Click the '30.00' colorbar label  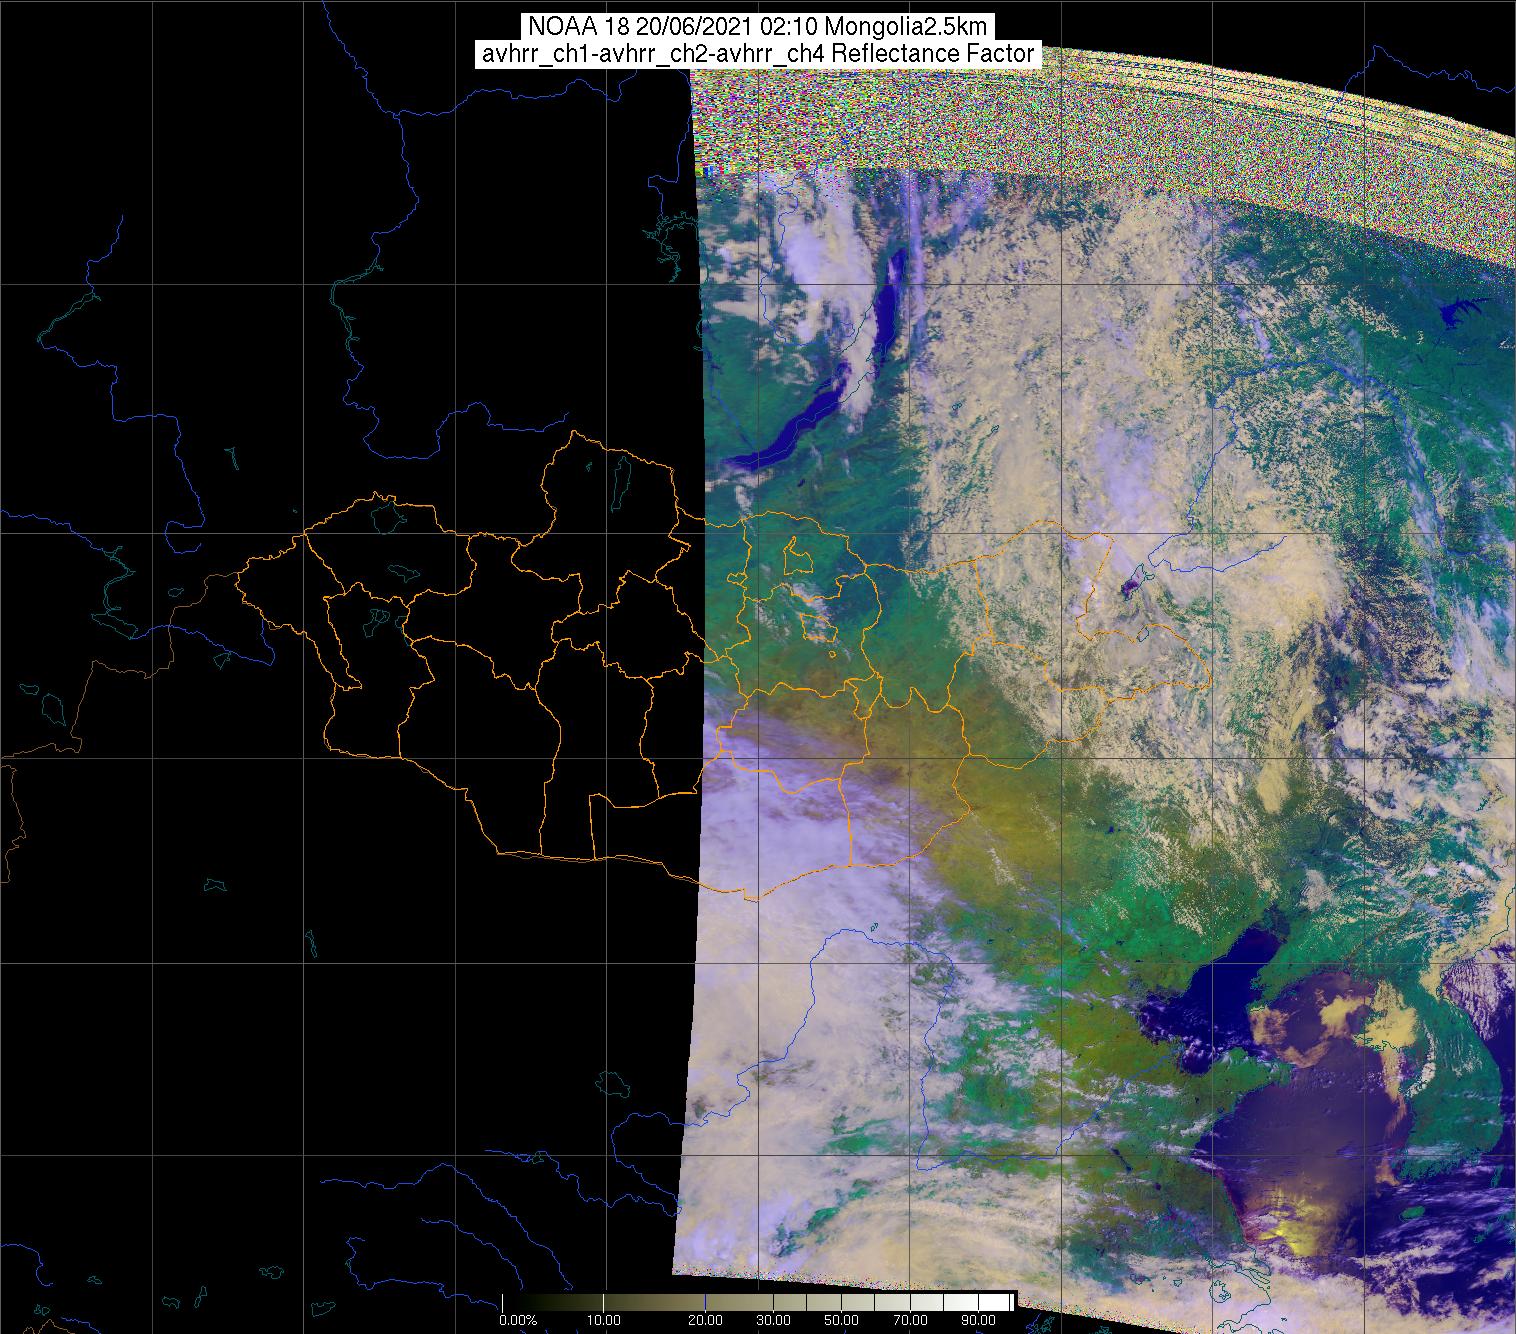click(775, 1322)
